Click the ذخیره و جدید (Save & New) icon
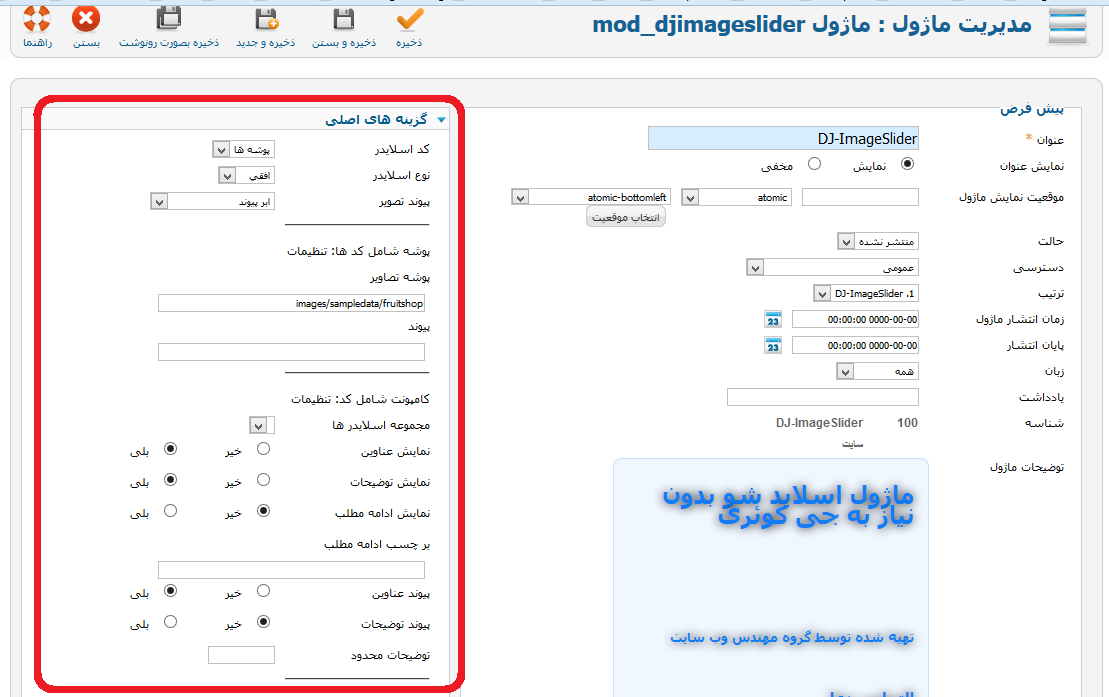The image size is (1109, 697). 266,21
